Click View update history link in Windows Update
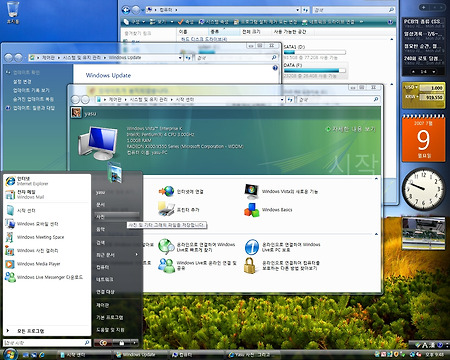 (x=31, y=90)
